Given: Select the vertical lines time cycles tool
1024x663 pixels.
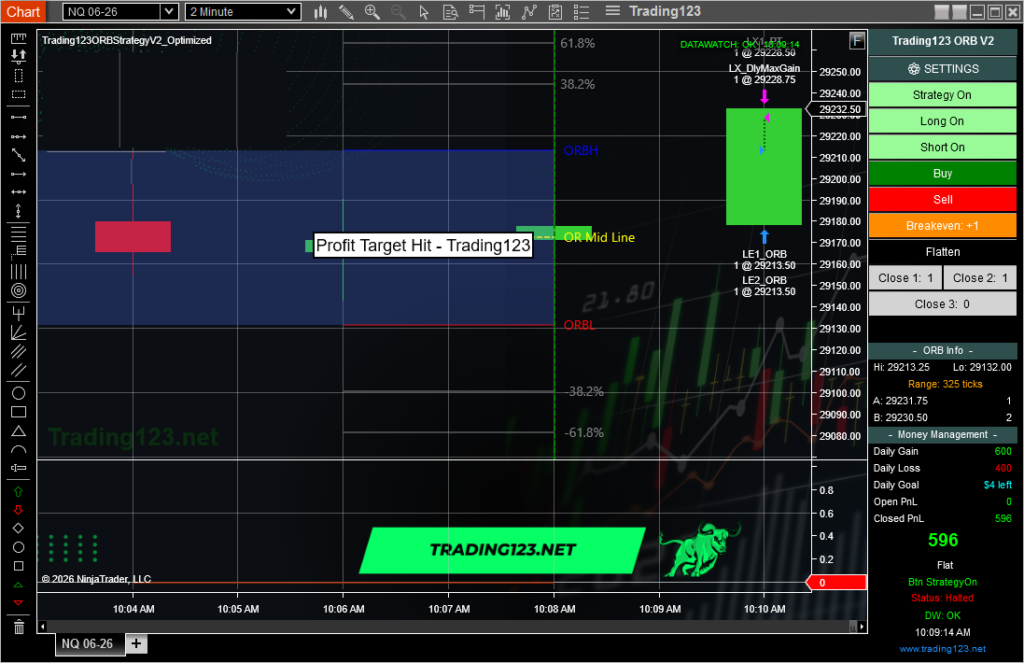Looking at the screenshot, I should click(18, 271).
